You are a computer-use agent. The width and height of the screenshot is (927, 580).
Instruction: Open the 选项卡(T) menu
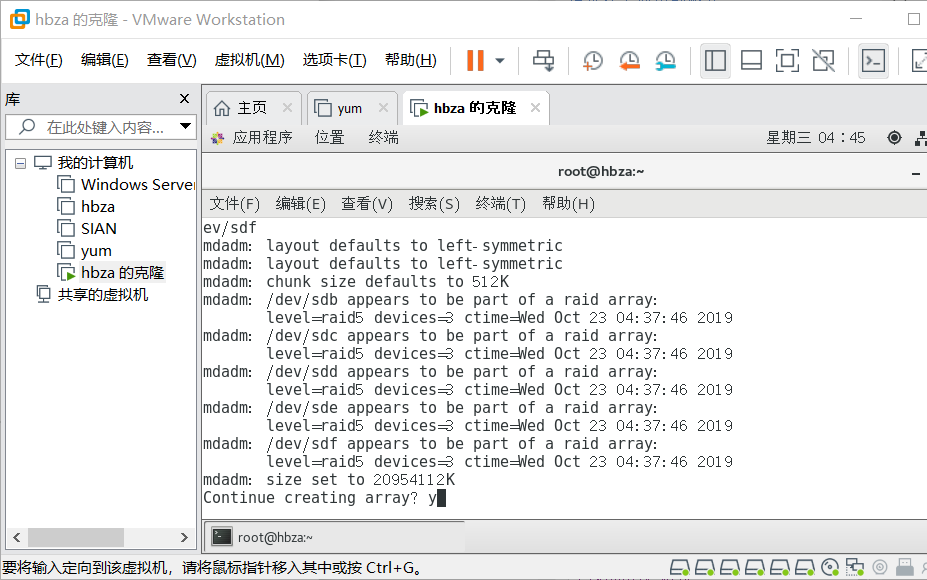click(x=335, y=60)
